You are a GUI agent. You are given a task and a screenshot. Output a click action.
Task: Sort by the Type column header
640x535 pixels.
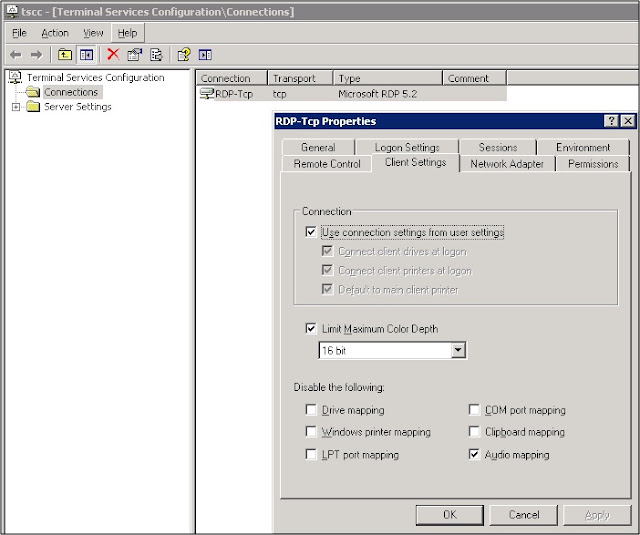[388, 78]
